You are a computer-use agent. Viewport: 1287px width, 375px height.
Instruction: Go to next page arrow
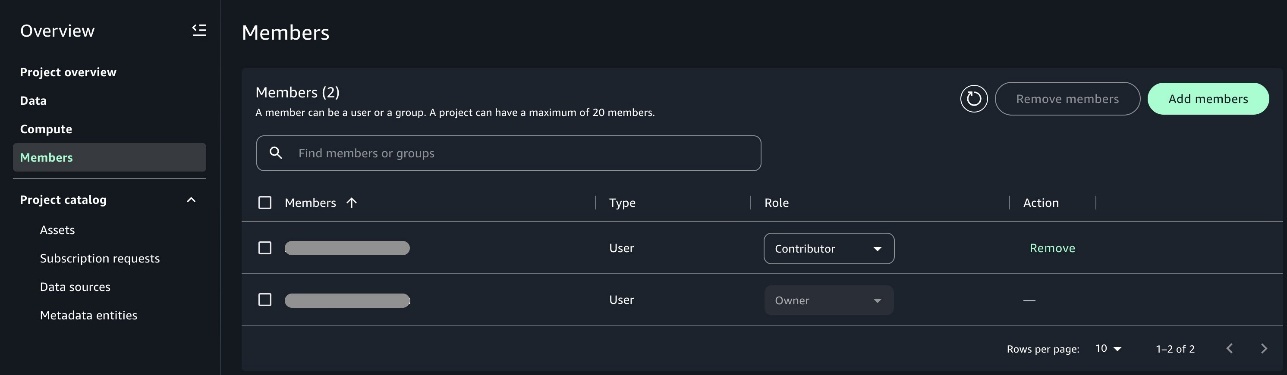(x=1264, y=349)
